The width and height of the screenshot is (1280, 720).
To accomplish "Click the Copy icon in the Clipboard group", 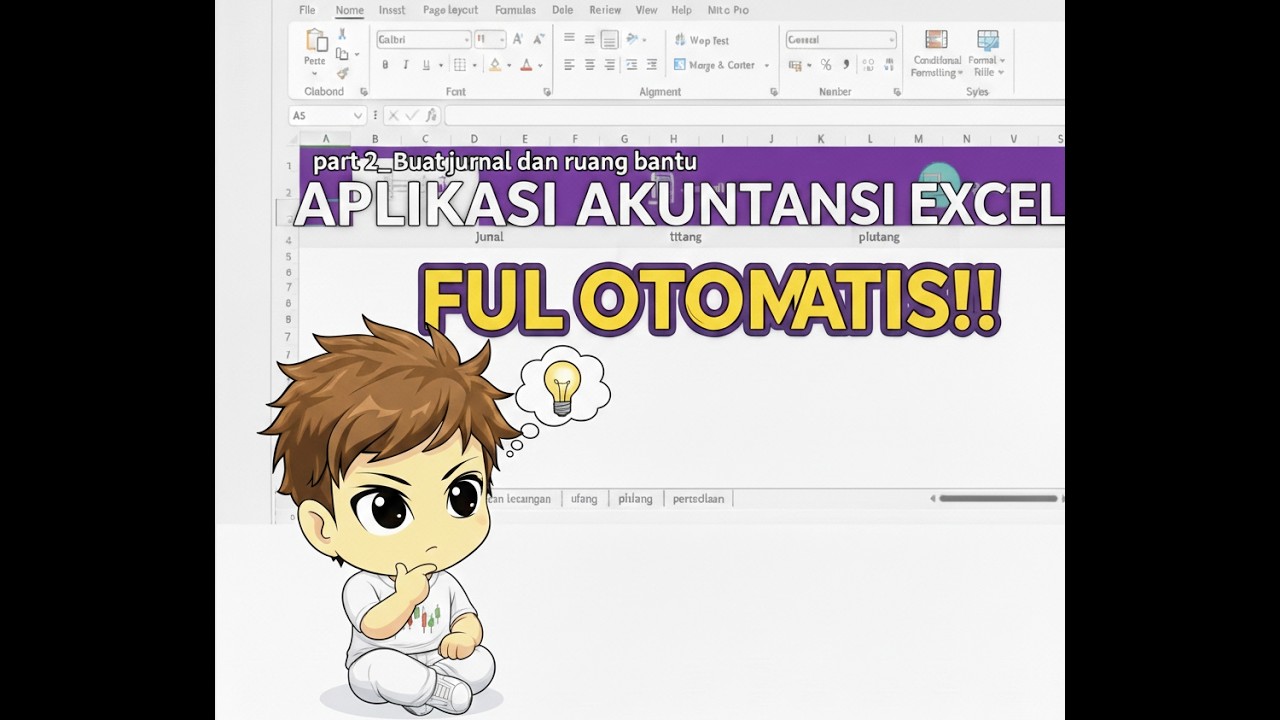I will (343, 54).
